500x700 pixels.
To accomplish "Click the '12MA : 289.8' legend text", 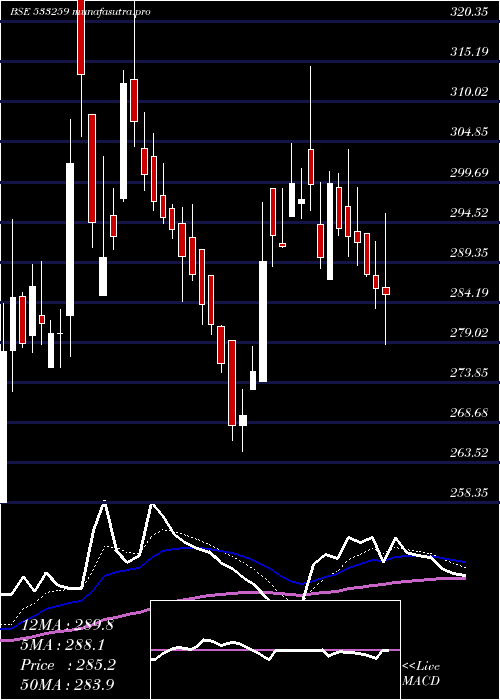I will (67, 625).
